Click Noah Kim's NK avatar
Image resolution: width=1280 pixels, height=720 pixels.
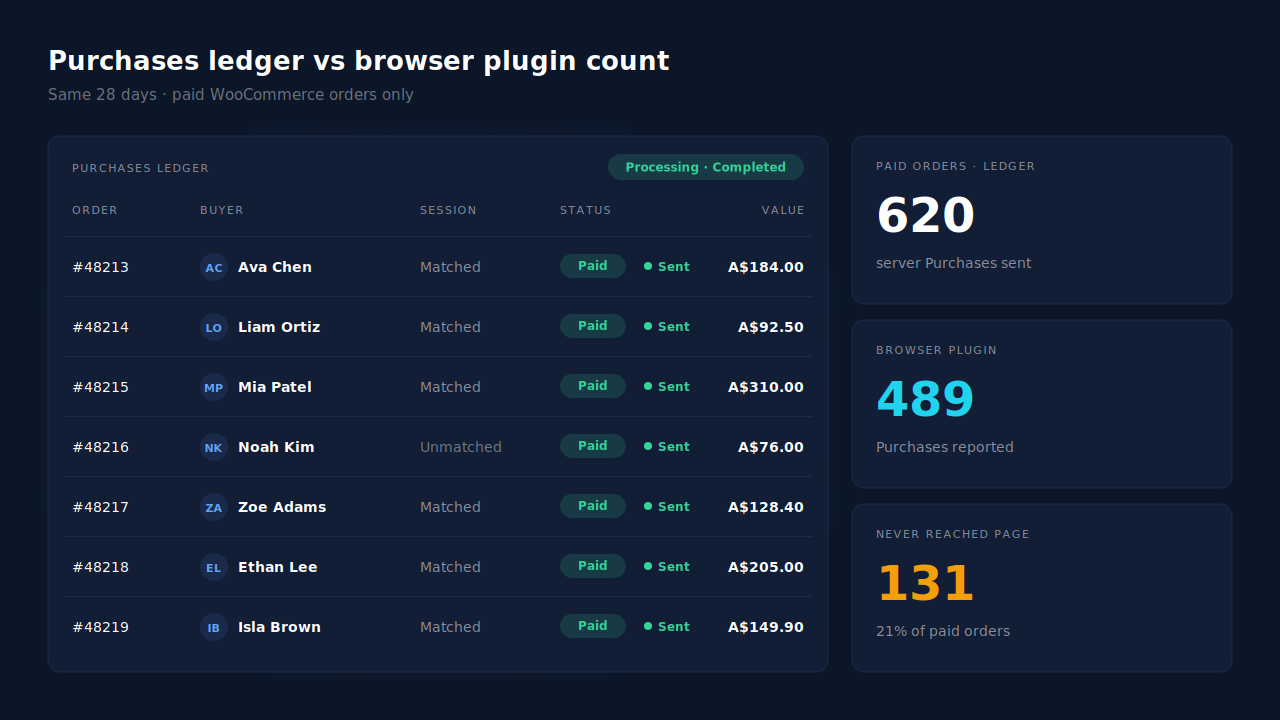214,447
